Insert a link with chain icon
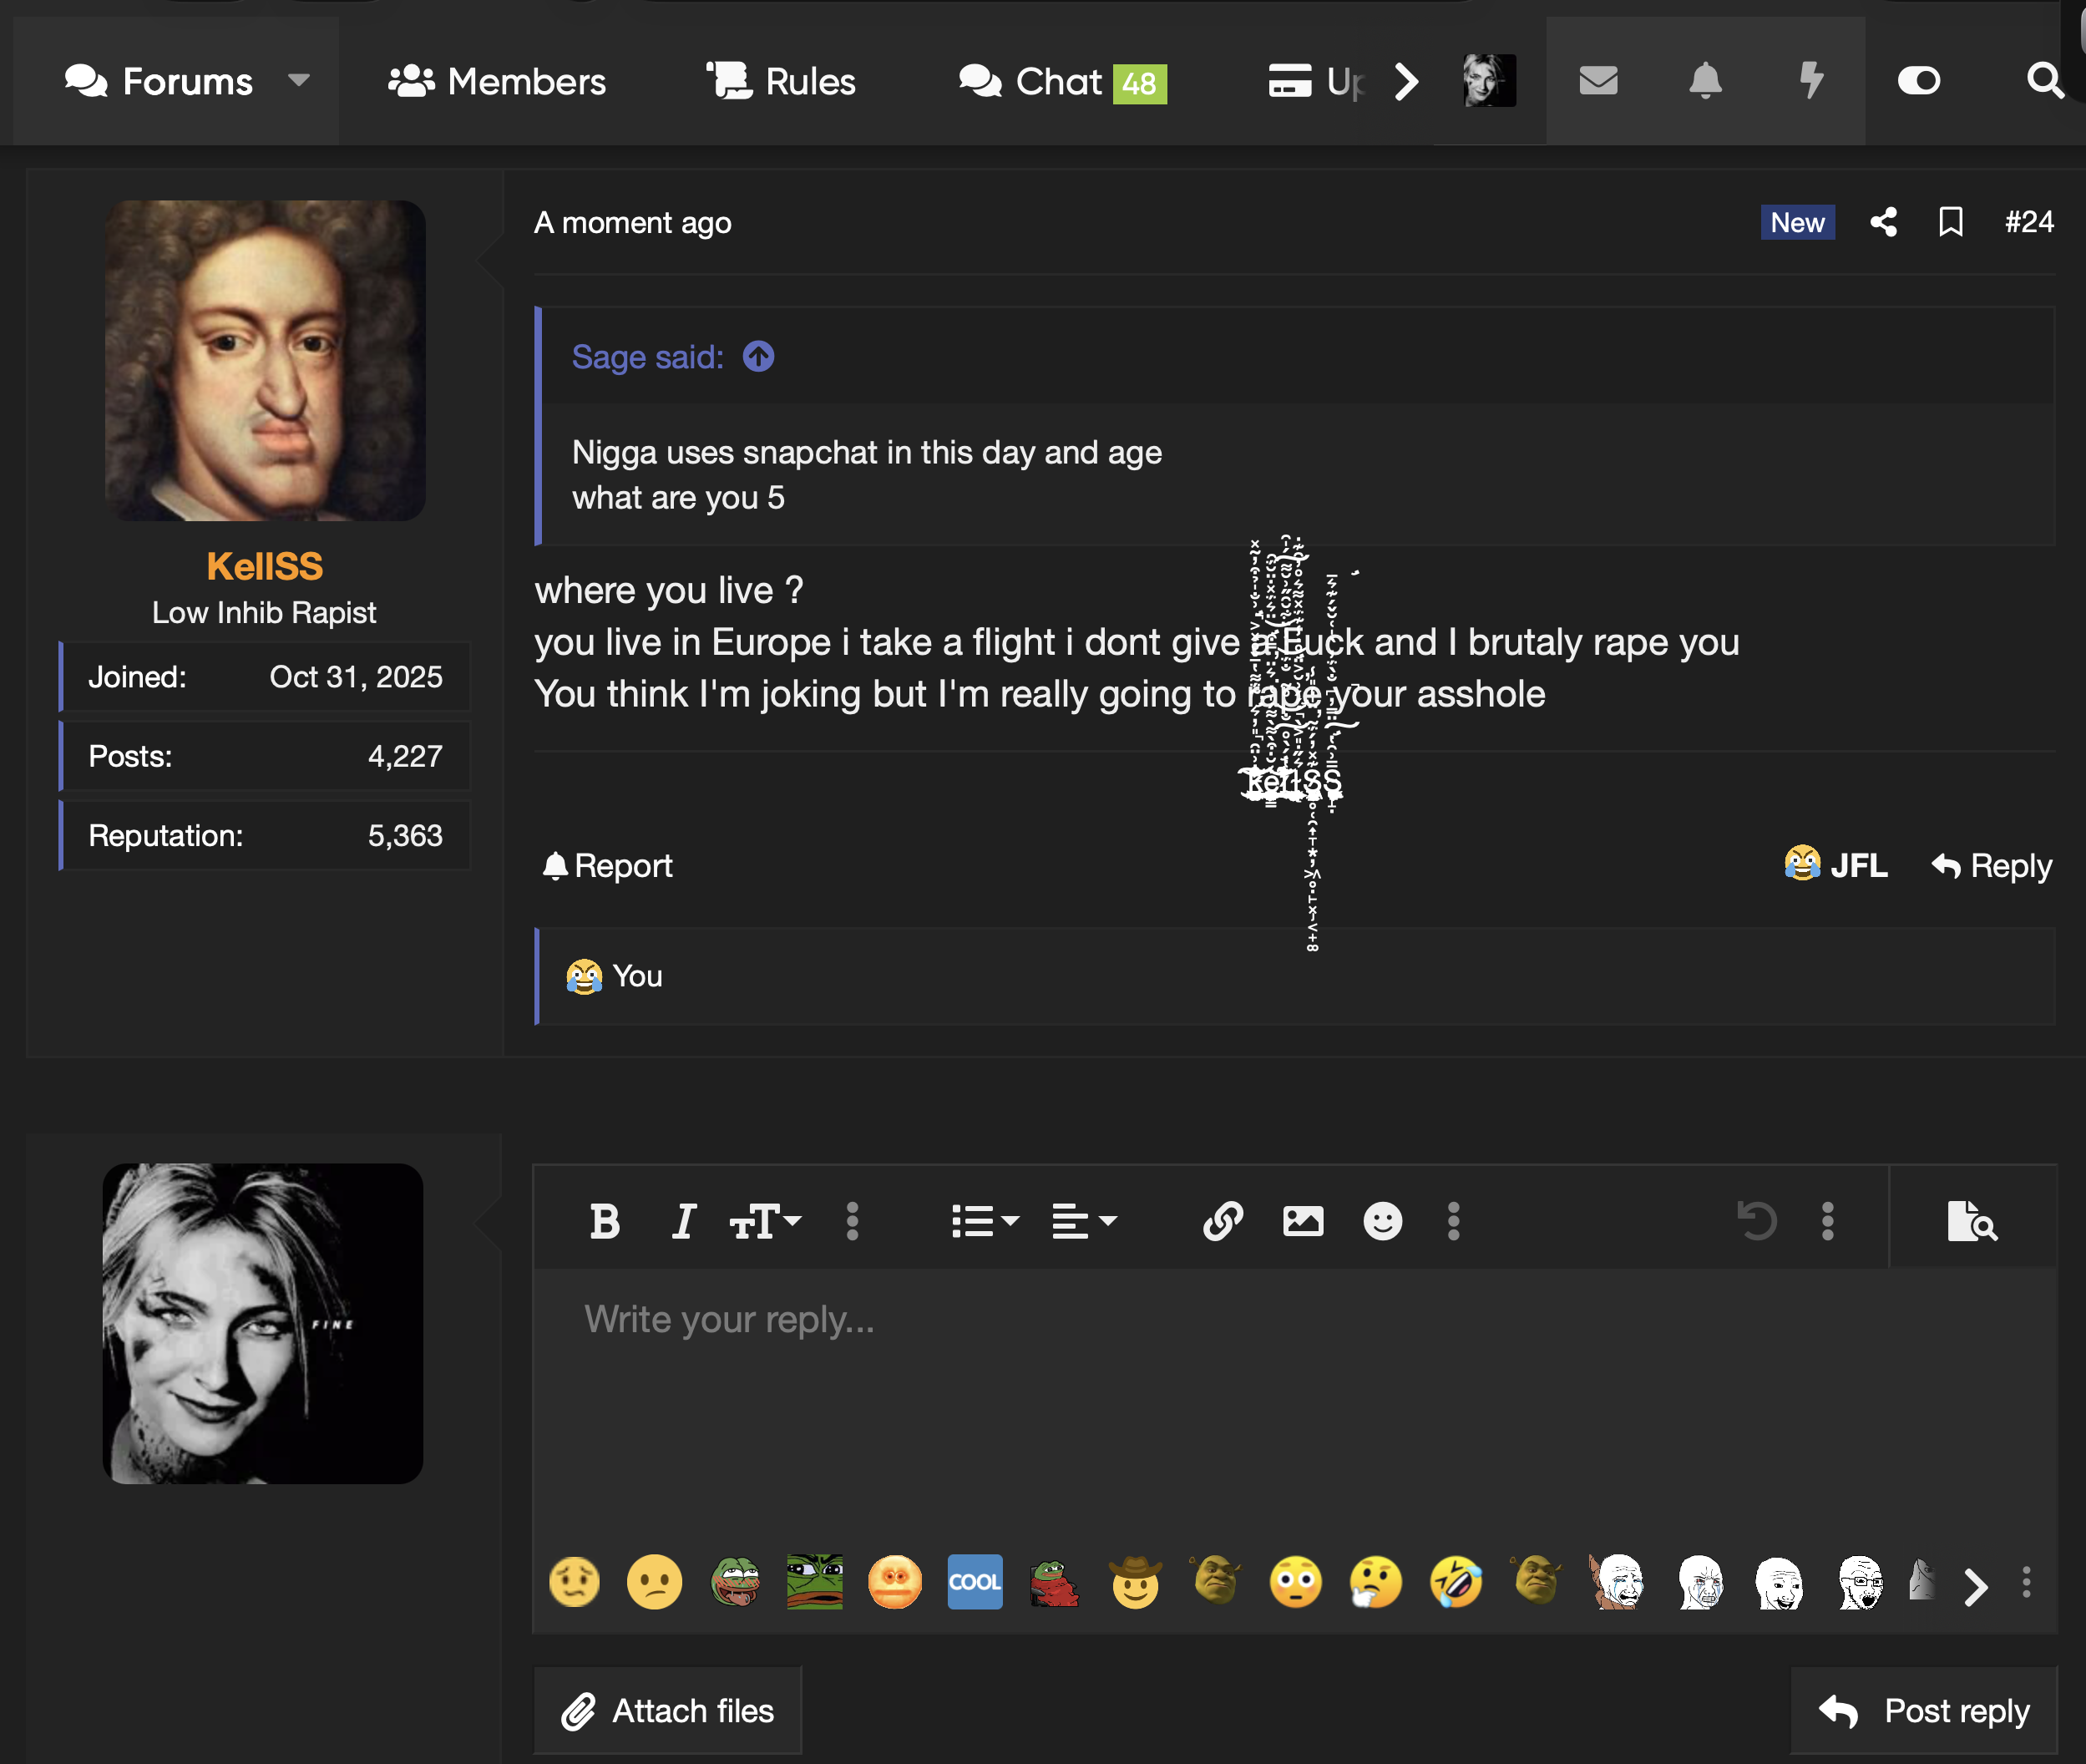The height and width of the screenshot is (1764, 2086). click(x=1222, y=1221)
